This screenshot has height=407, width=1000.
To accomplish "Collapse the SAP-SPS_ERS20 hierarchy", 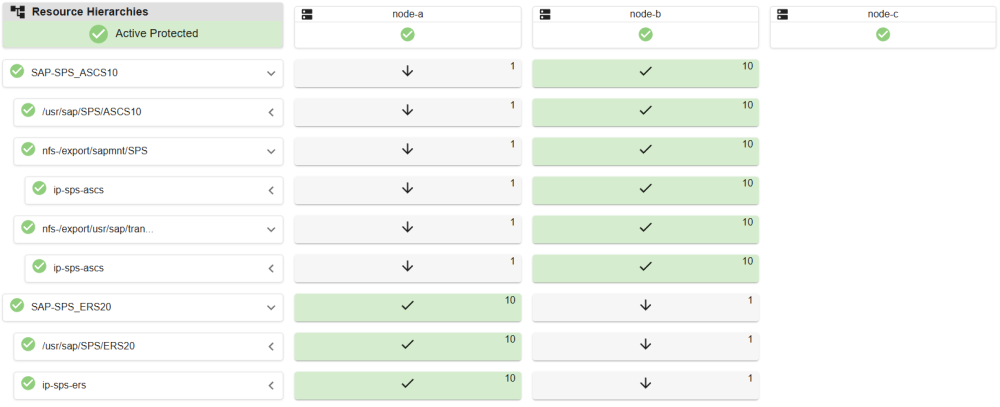I will [270, 307].
